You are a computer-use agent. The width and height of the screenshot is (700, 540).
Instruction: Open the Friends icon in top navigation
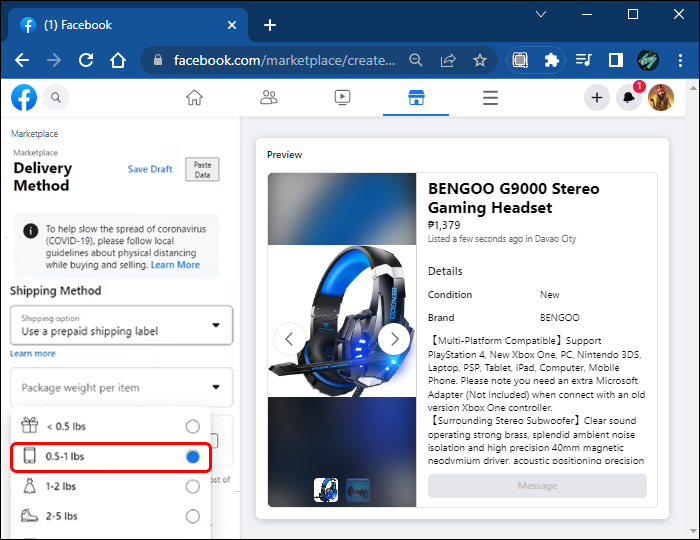(268, 98)
